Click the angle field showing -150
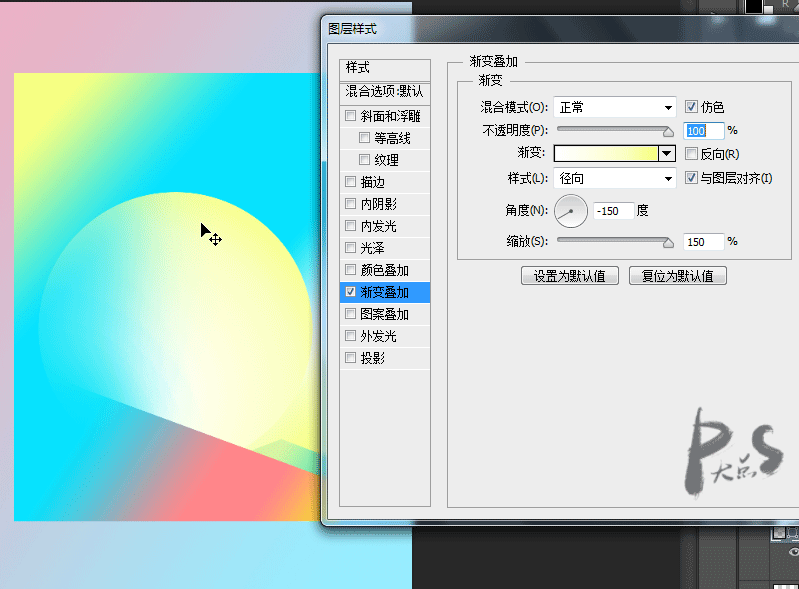Viewport: 799px width, 589px height. [x=614, y=211]
